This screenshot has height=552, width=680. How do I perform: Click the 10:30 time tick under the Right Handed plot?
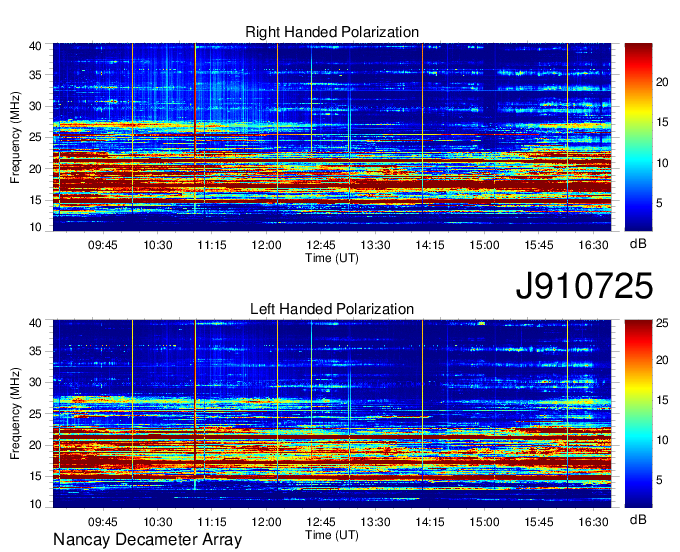[158, 245]
